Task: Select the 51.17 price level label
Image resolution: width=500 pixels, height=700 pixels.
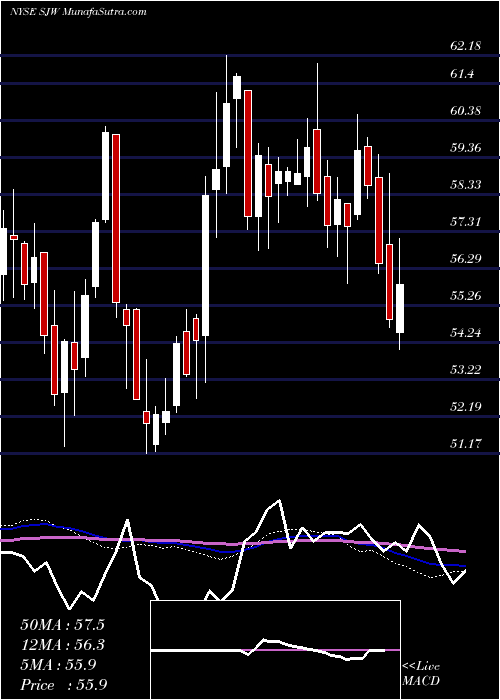Action: click(x=466, y=444)
